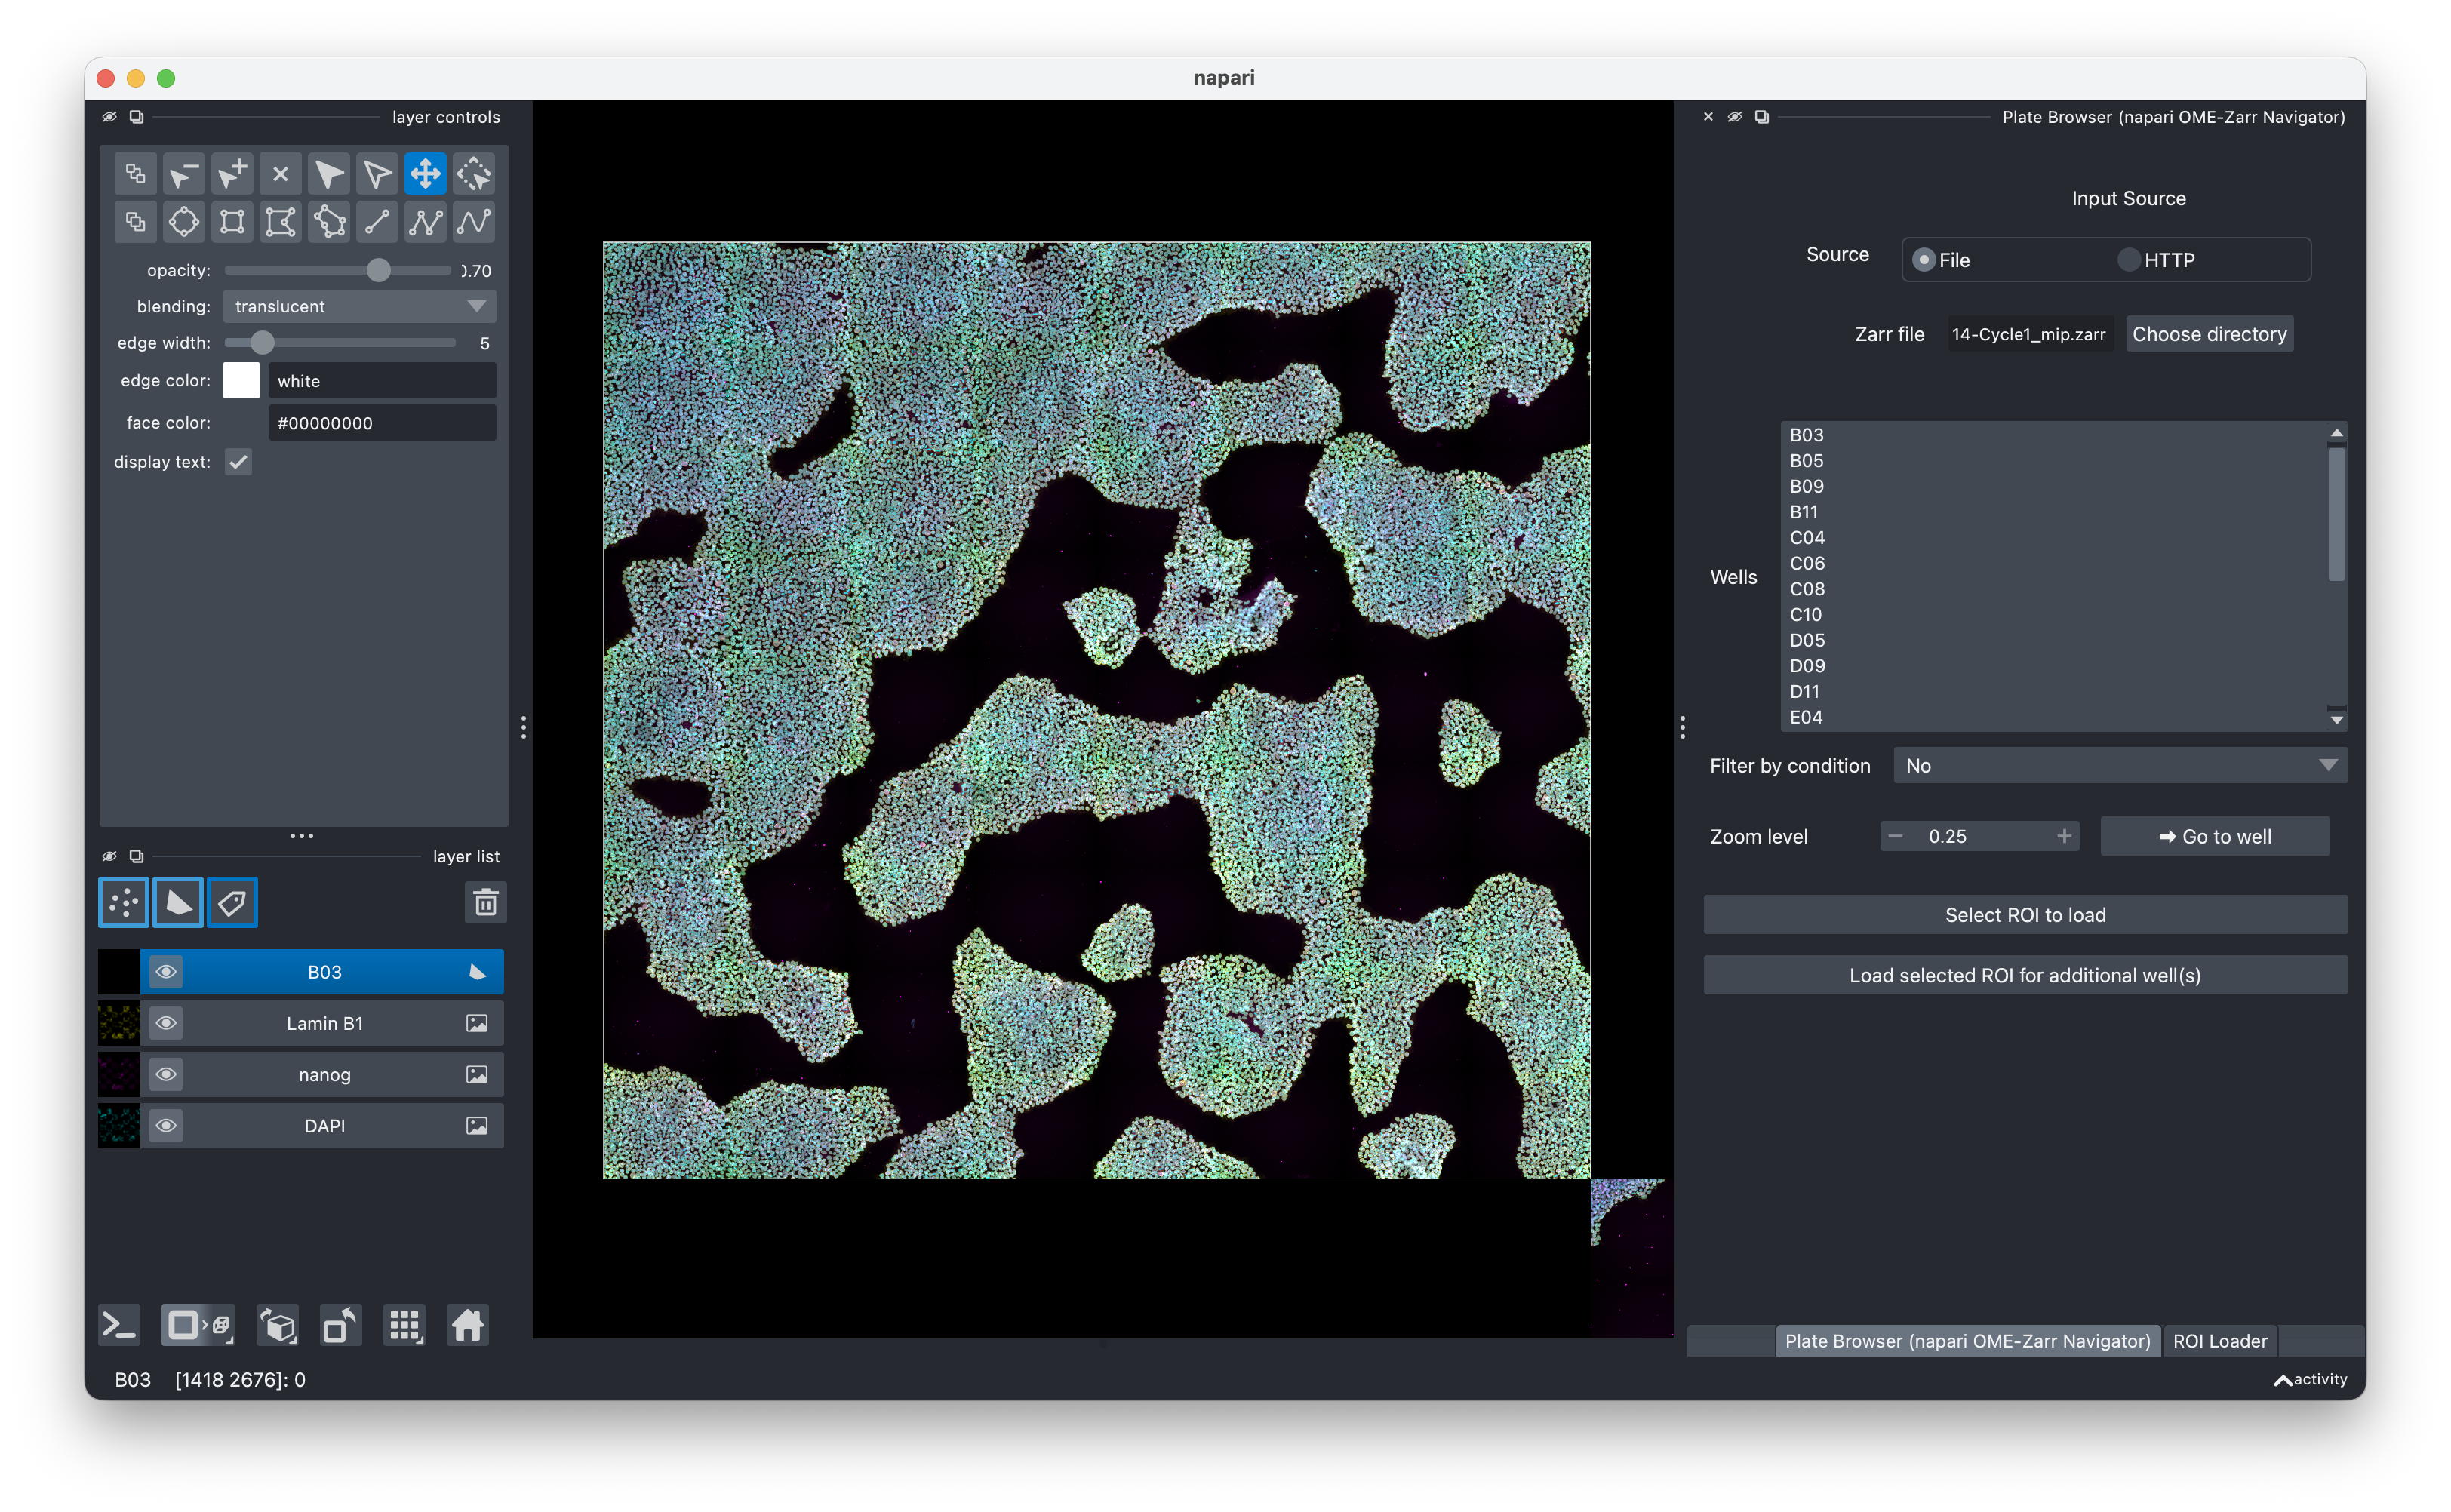
Task: Delete selected layer with trash icon
Action: tap(485, 903)
